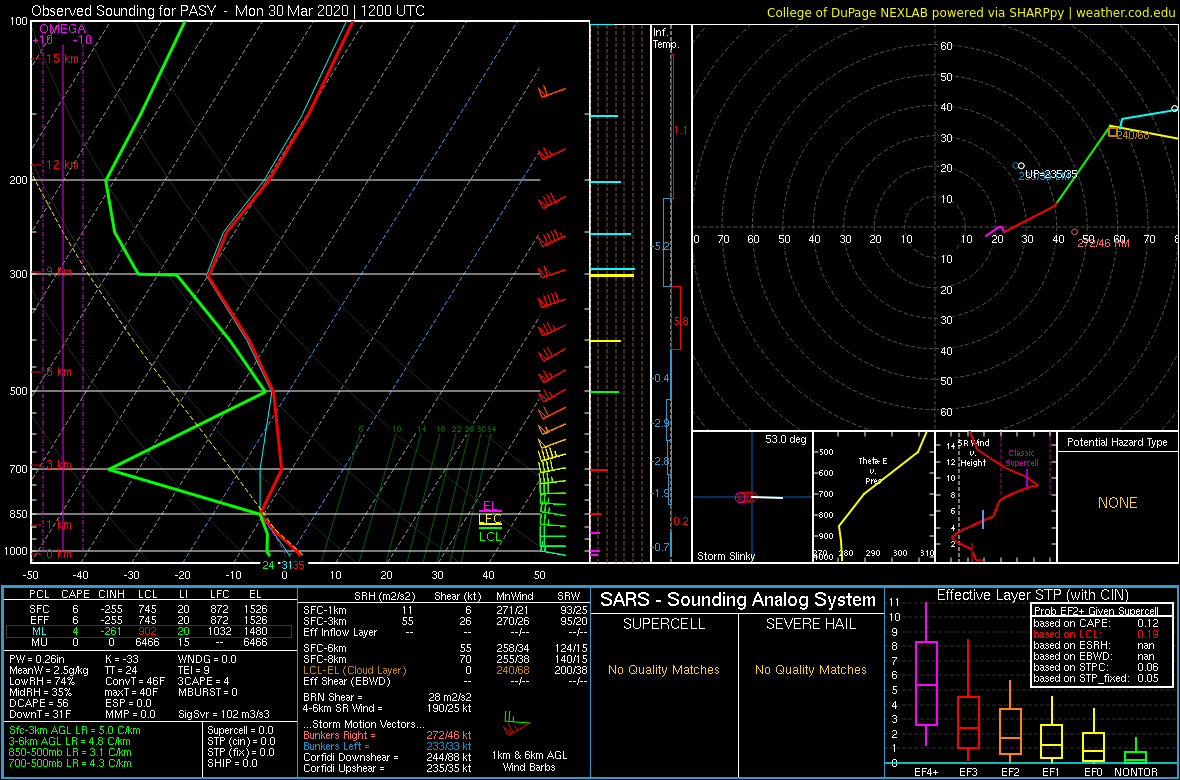Select the Storm Slinky label
The width and height of the screenshot is (1180, 780).
point(726,556)
